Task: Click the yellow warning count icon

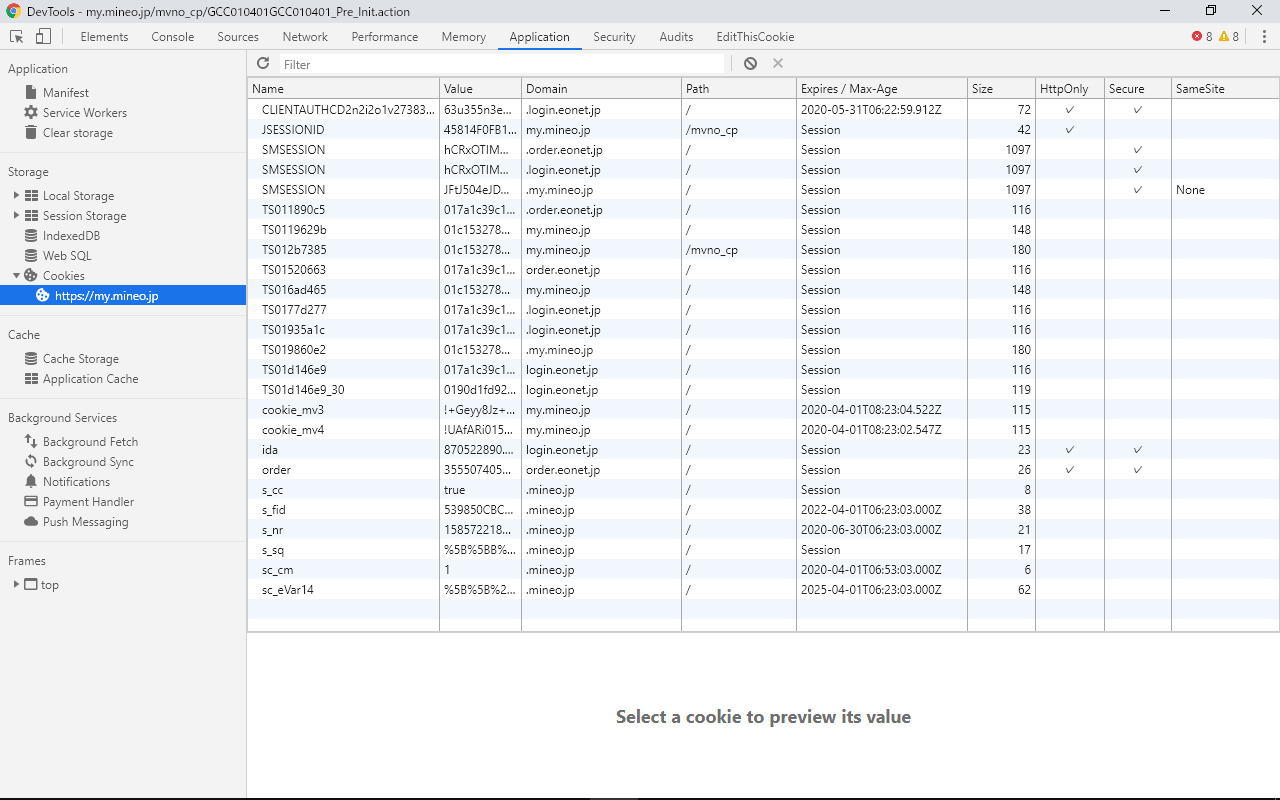Action: pos(1224,37)
